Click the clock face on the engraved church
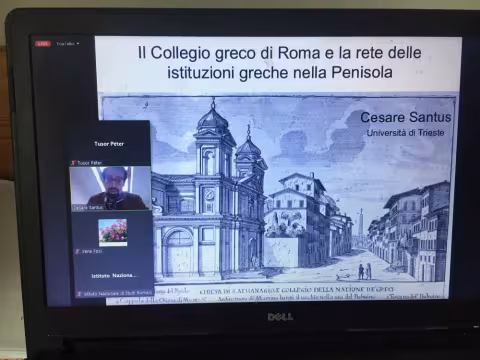This screenshot has height=360, width=480. tap(209, 195)
